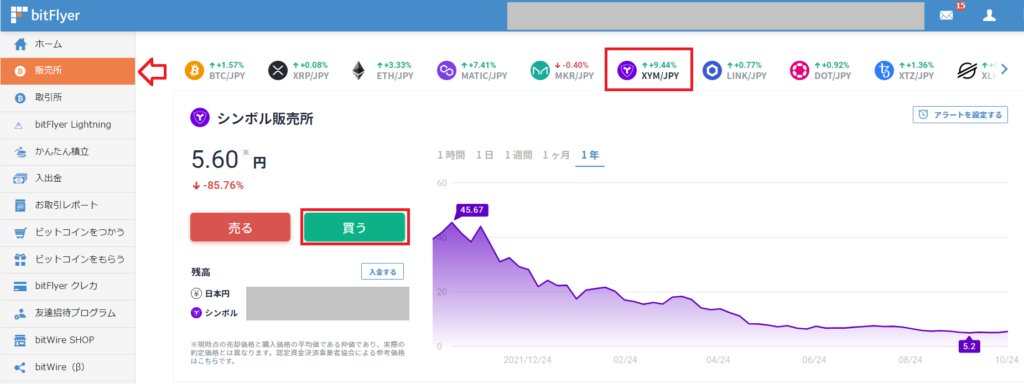1024x384 pixels.
Task: Click the green 買う buy button
Action: 355,227
